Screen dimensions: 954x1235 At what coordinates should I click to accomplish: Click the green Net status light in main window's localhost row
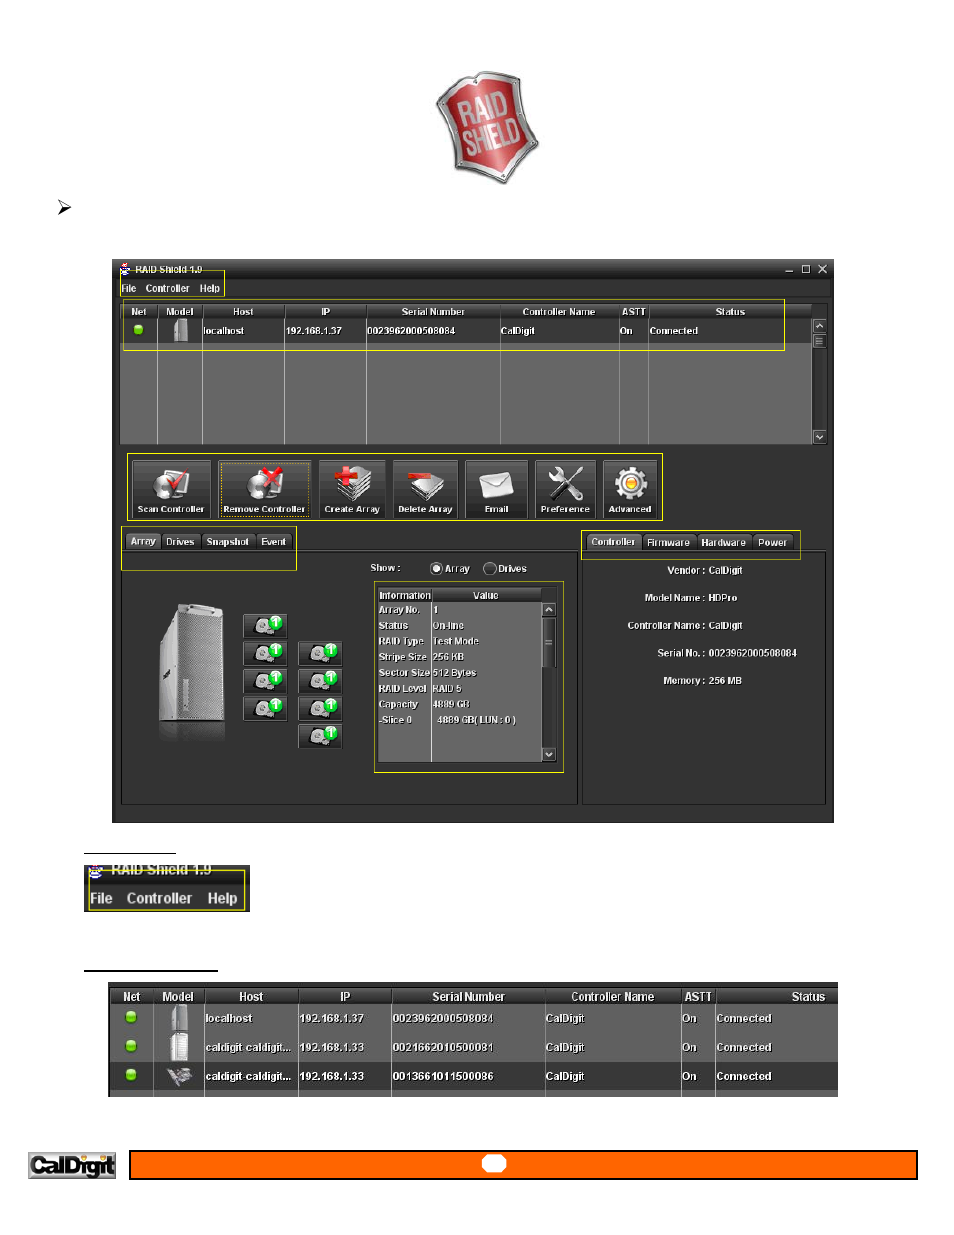[x=139, y=330]
